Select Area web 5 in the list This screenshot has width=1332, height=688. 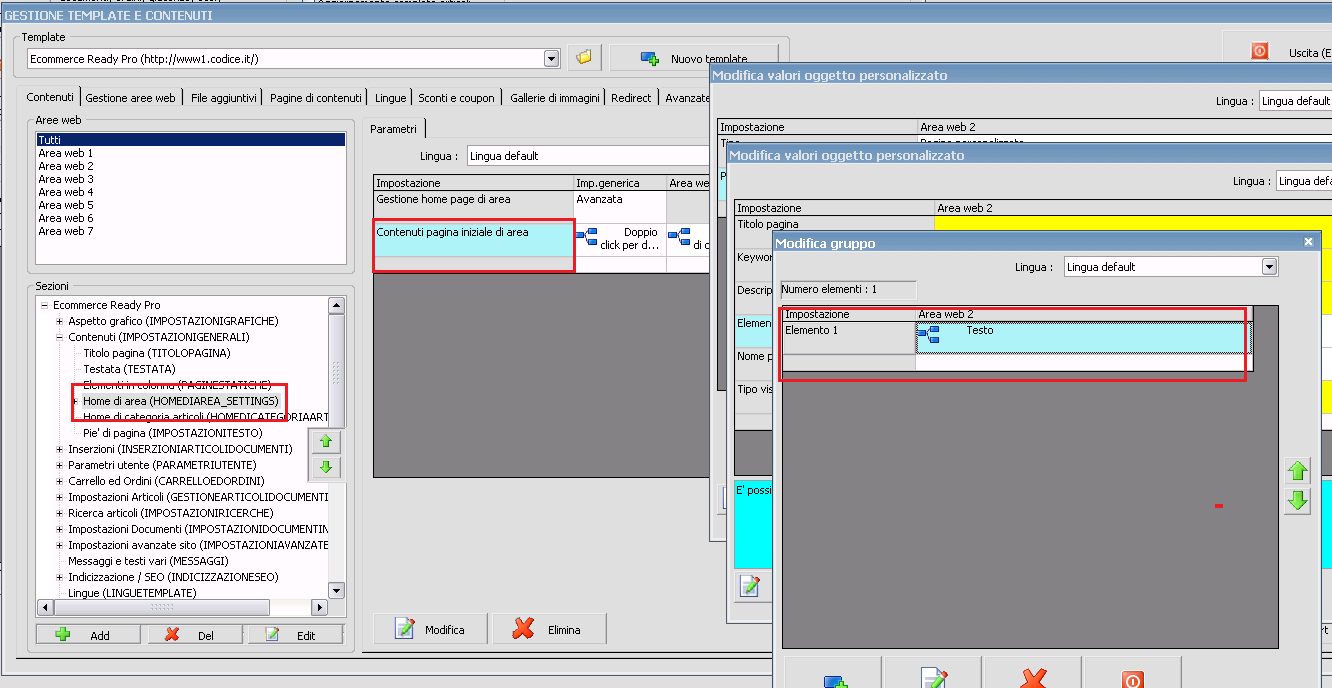(x=190, y=205)
